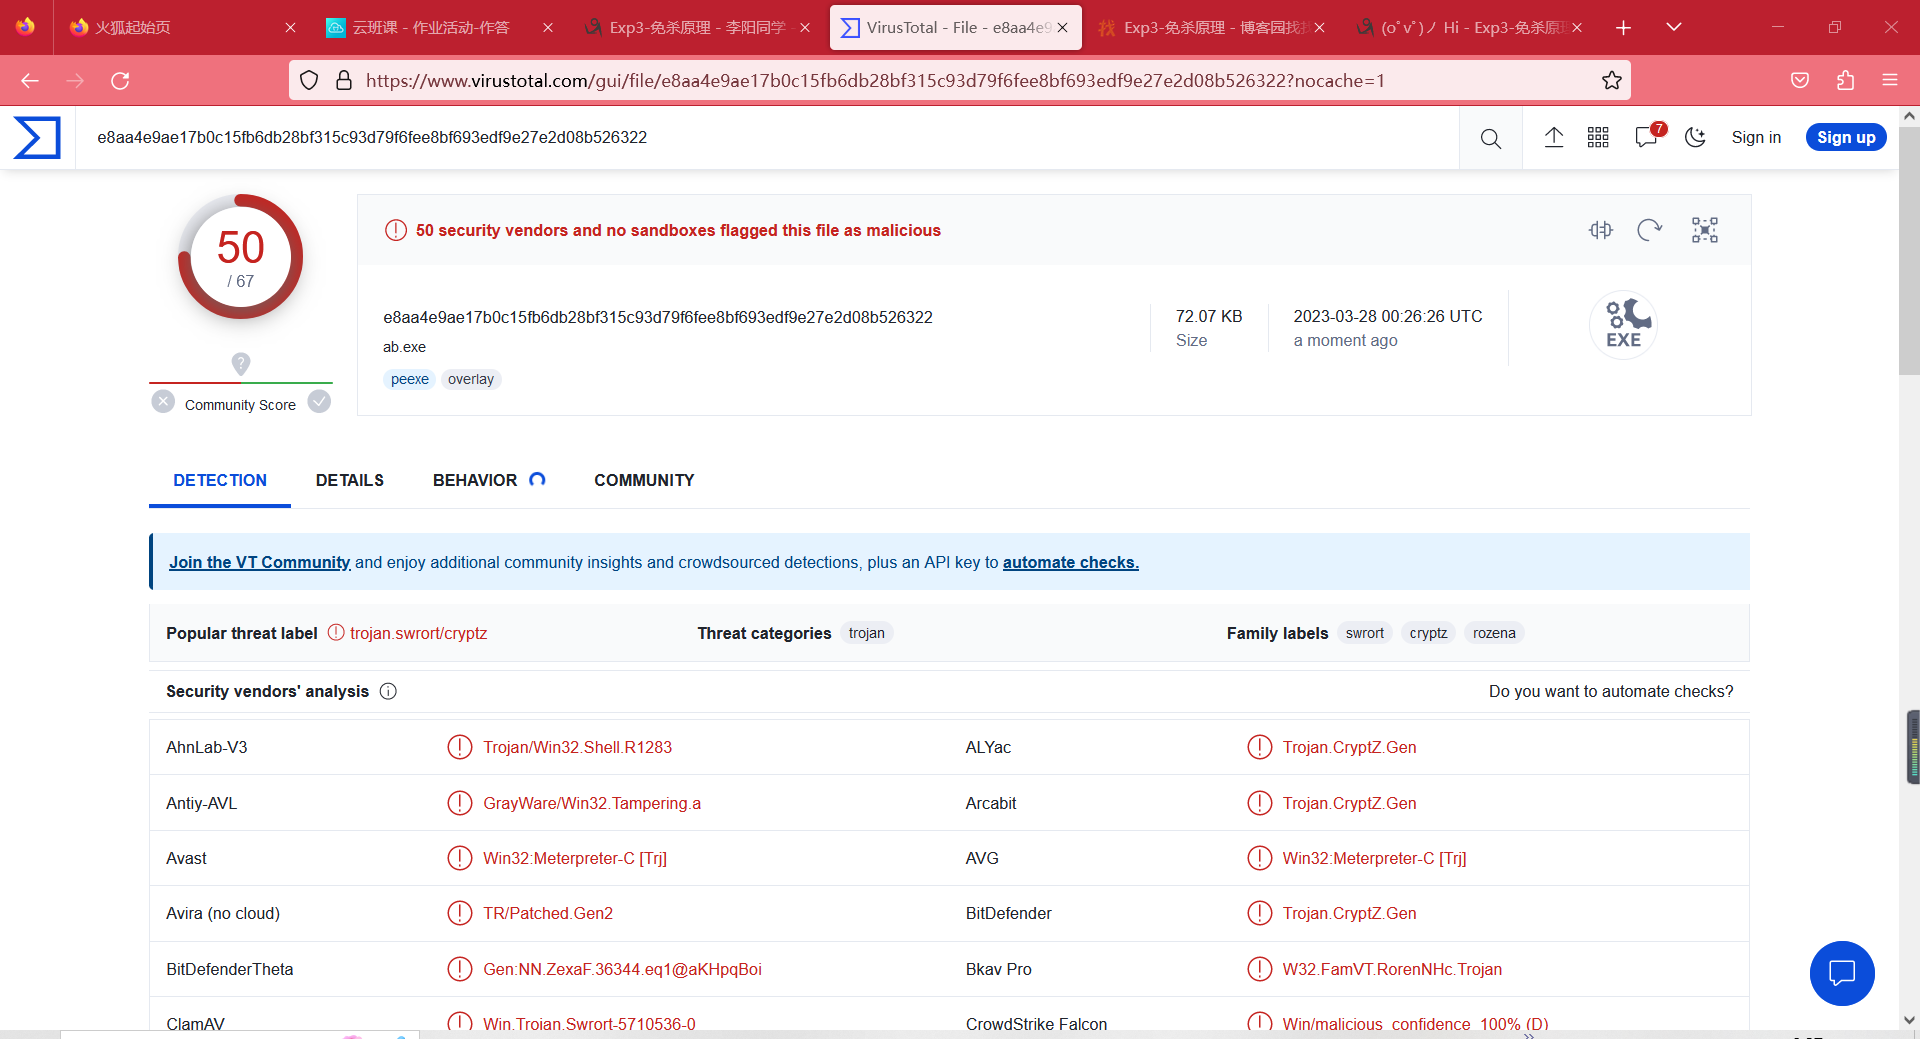Open the DETAILS tab

point(350,480)
